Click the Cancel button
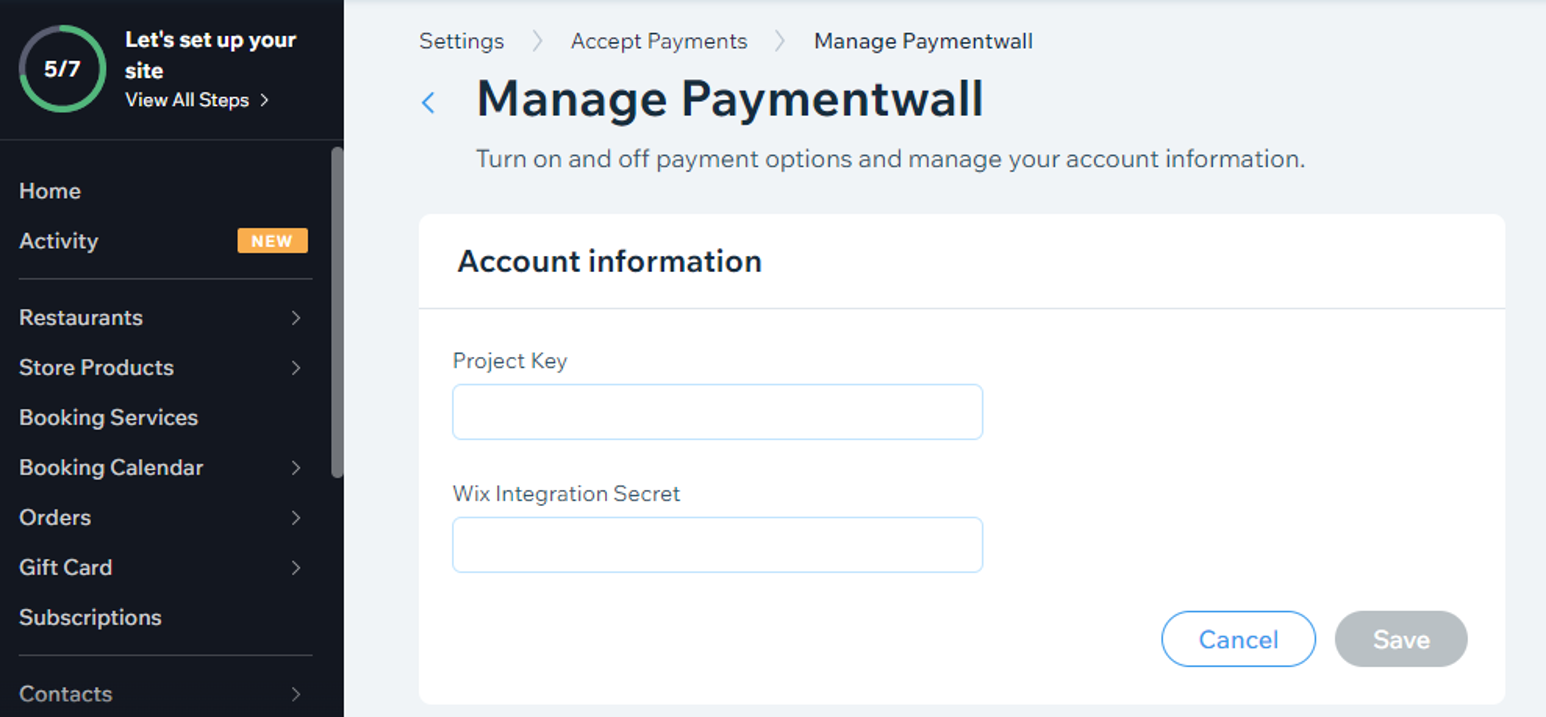Viewport: 1546px width, 717px height. (x=1238, y=639)
